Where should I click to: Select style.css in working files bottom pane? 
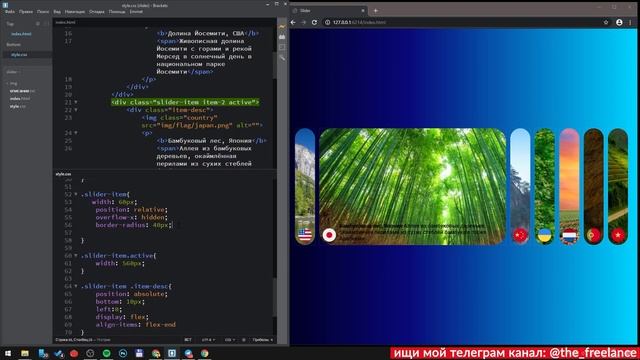click(19, 54)
